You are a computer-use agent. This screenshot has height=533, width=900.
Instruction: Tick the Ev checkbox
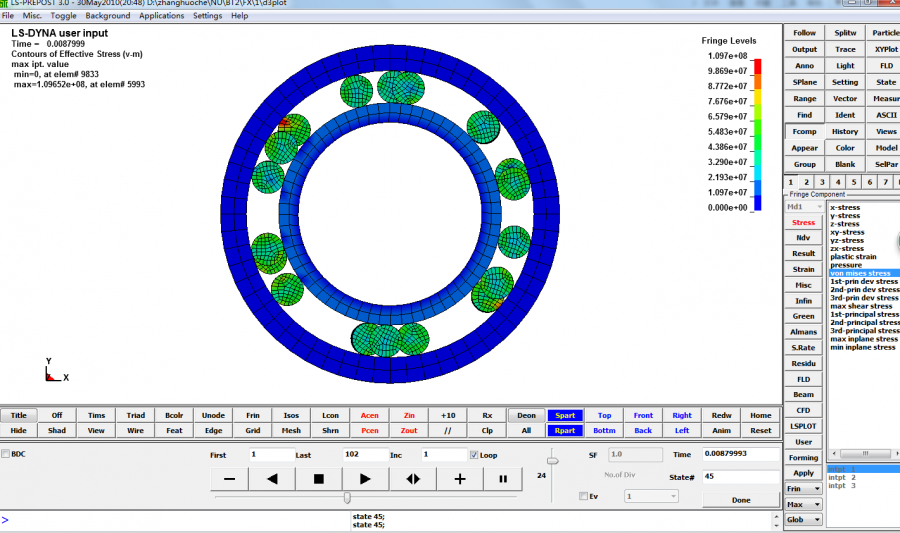[x=584, y=496]
